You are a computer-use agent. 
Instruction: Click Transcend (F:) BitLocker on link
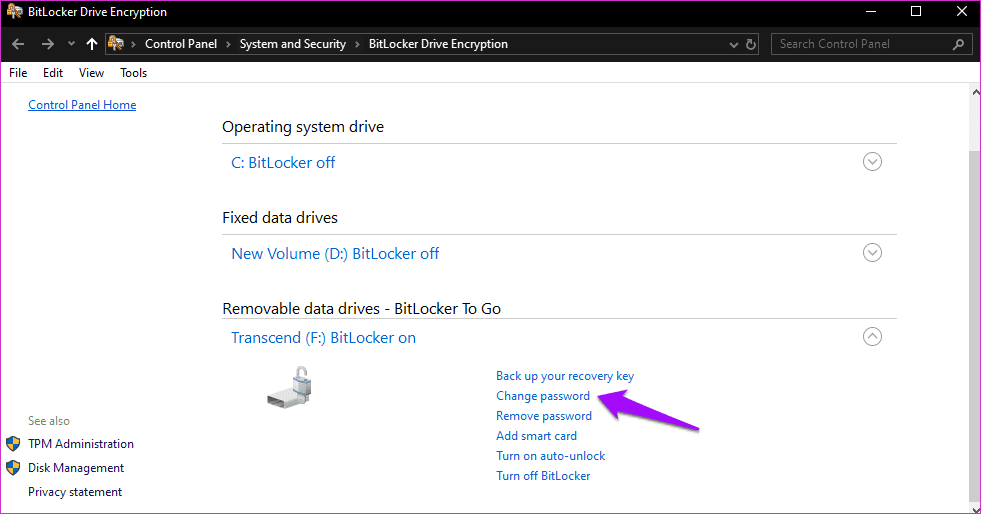coord(323,338)
